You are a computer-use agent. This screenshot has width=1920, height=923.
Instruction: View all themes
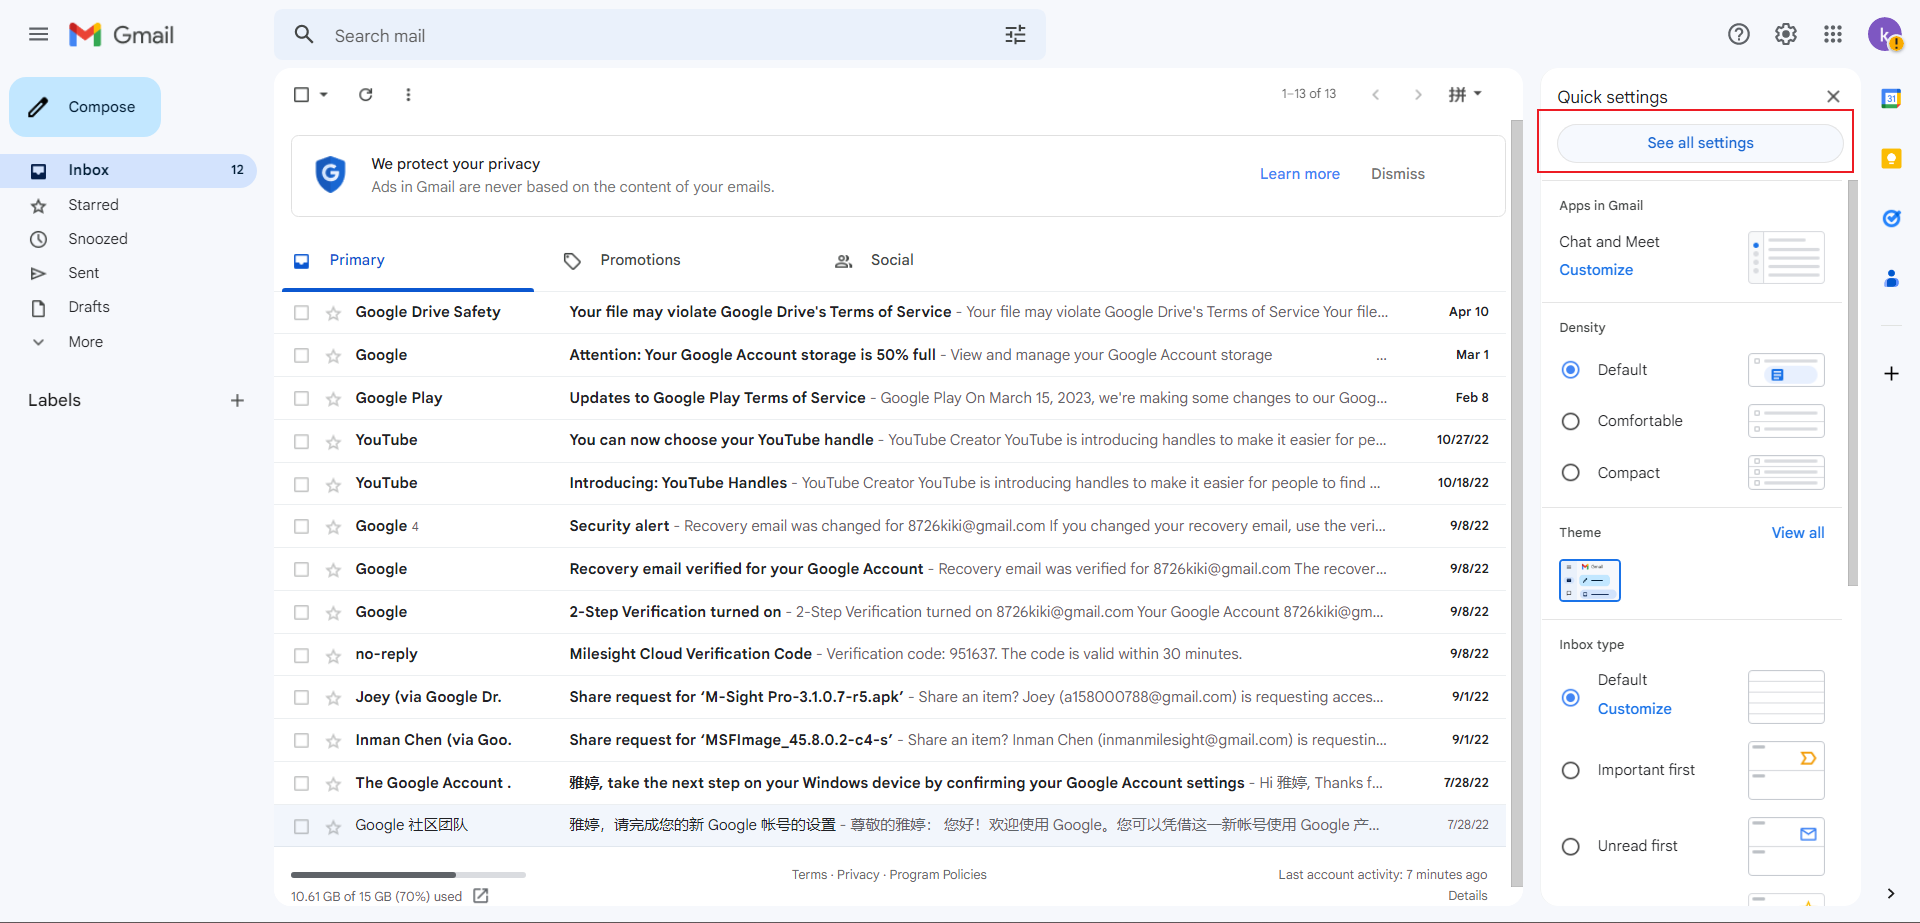[1797, 533]
